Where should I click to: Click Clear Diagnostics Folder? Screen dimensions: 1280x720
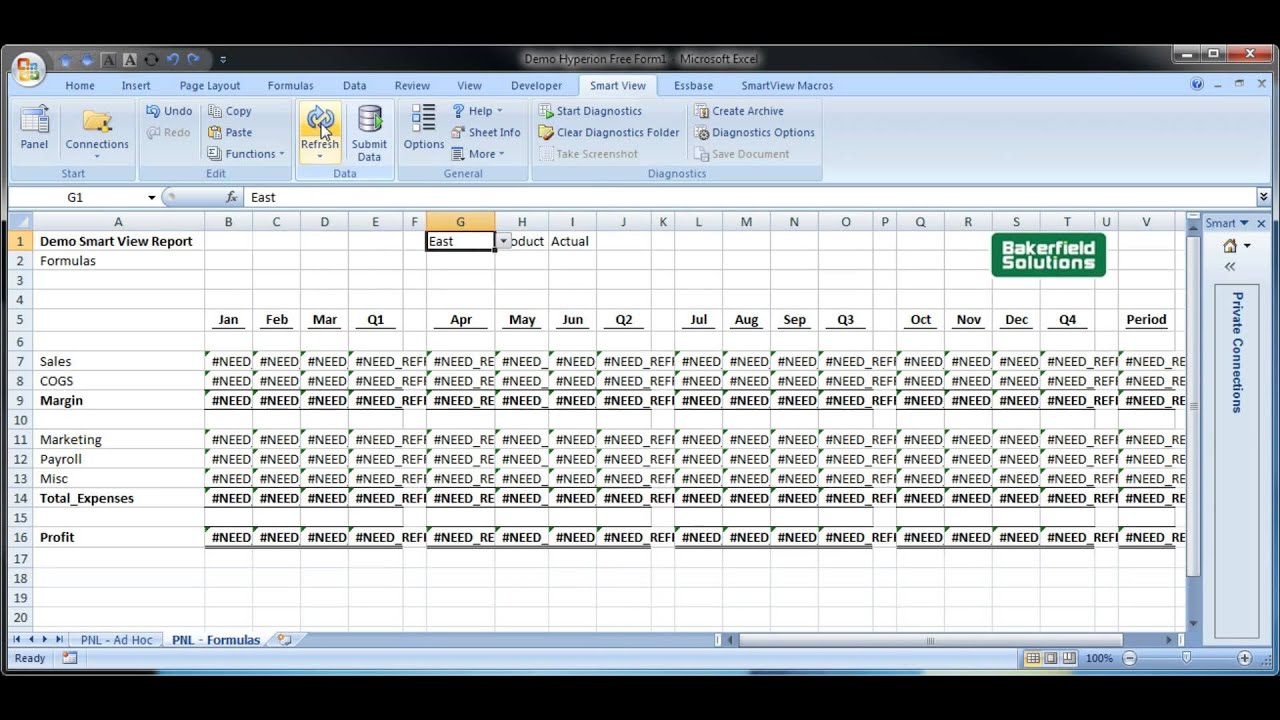[608, 132]
